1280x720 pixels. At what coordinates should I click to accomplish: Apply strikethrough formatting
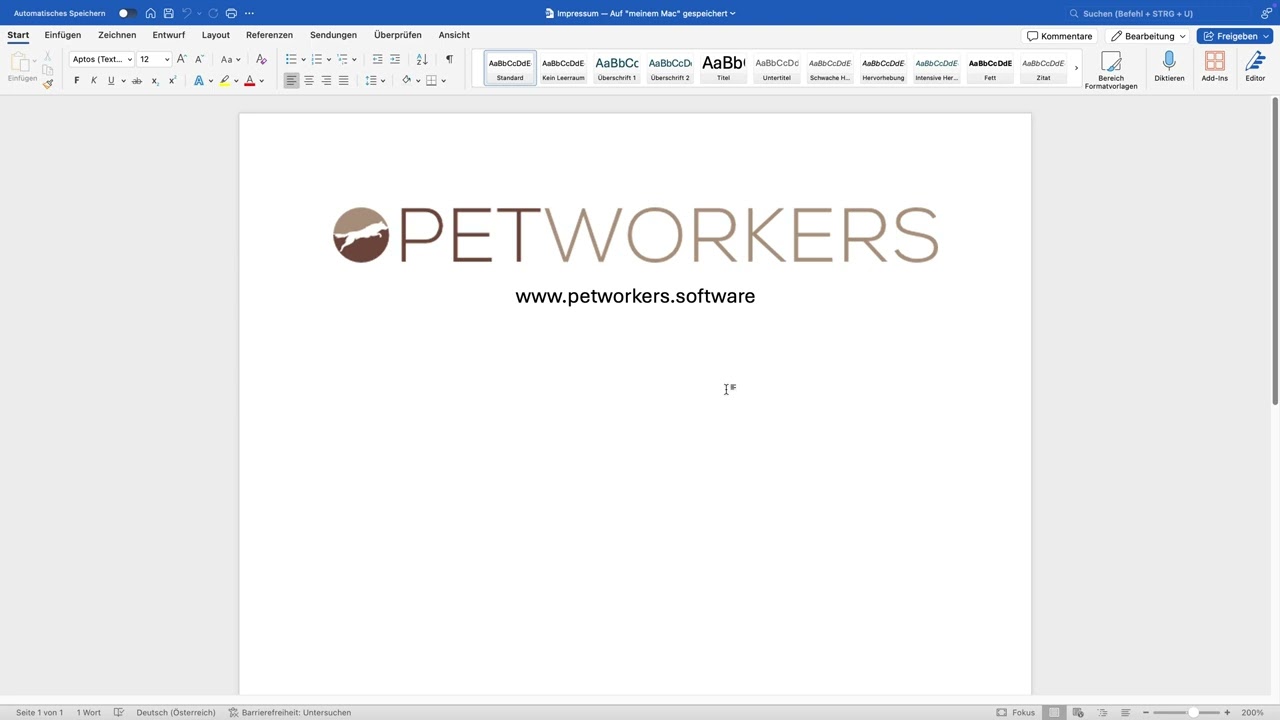(137, 81)
